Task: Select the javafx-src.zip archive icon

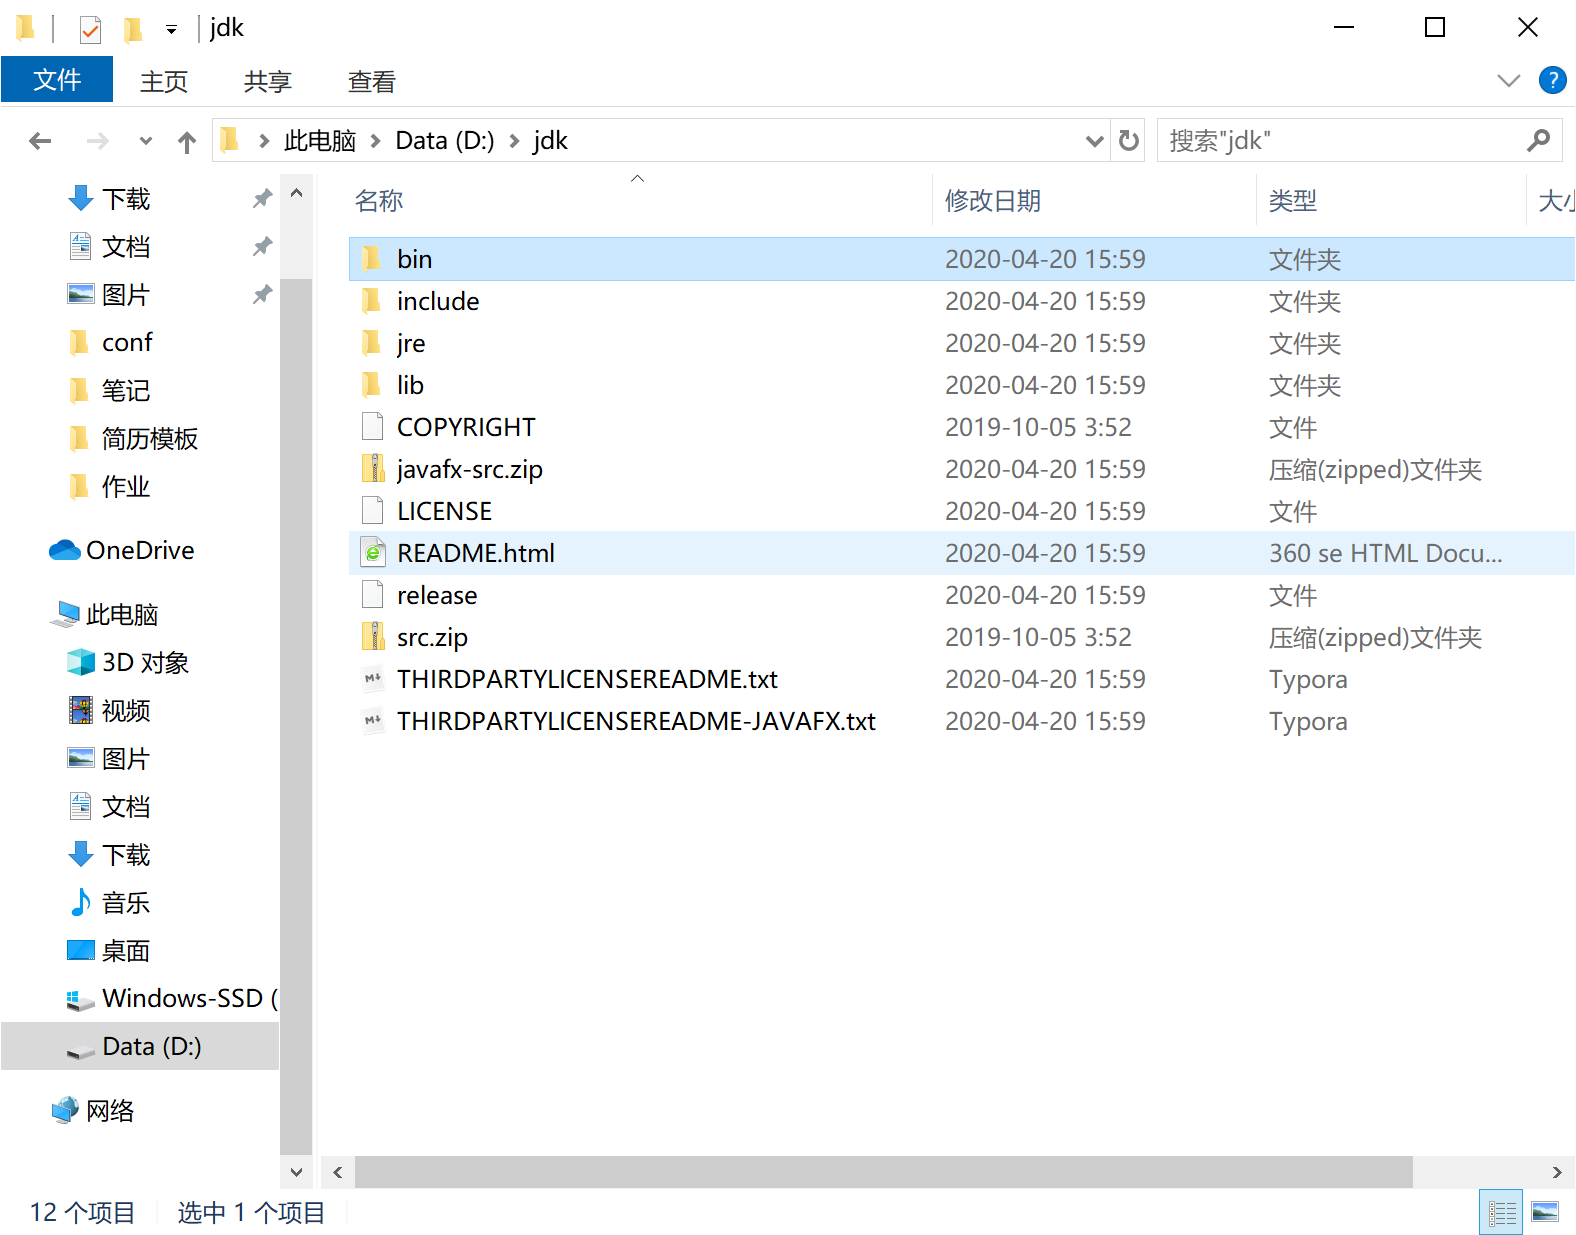Action: click(x=372, y=469)
